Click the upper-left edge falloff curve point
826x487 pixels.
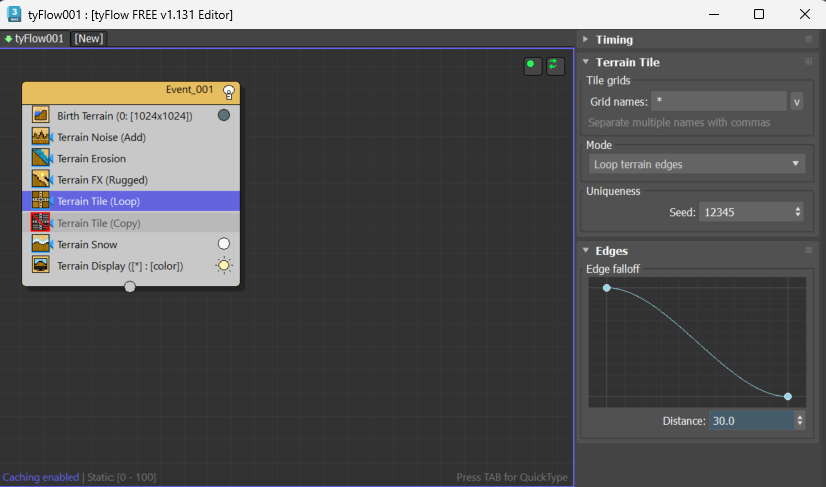coord(607,288)
